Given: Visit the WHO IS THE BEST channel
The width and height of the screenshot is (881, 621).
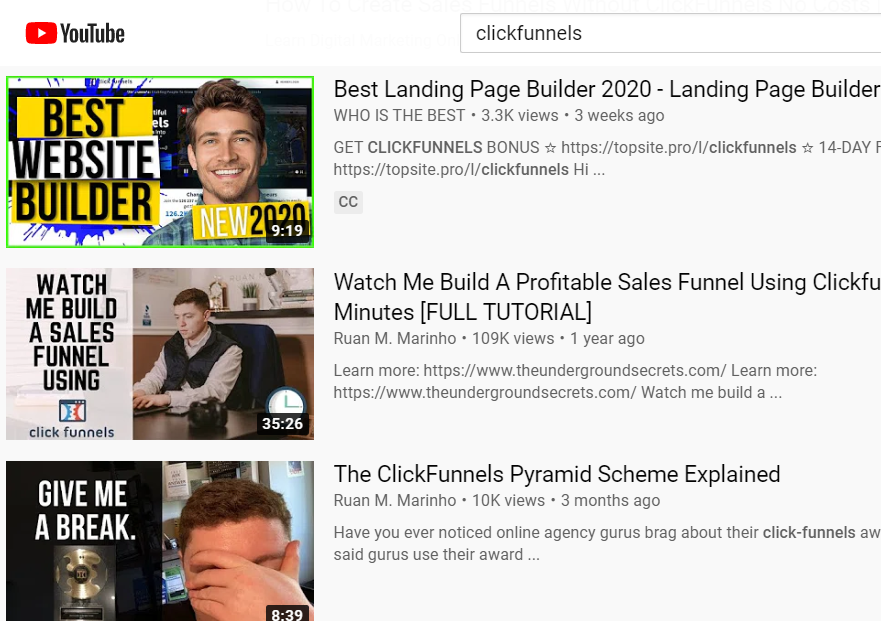Looking at the screenshot, I should pos(399,116).
